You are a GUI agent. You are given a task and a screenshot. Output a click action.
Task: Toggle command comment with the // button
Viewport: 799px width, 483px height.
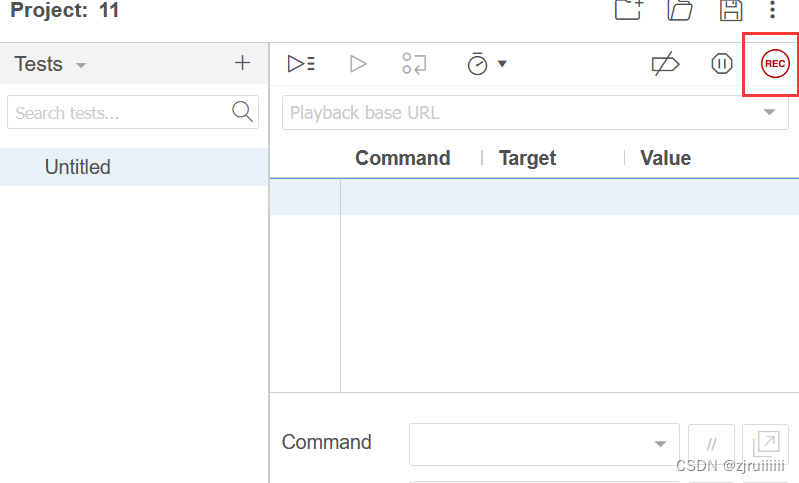(x=711, y=444)
